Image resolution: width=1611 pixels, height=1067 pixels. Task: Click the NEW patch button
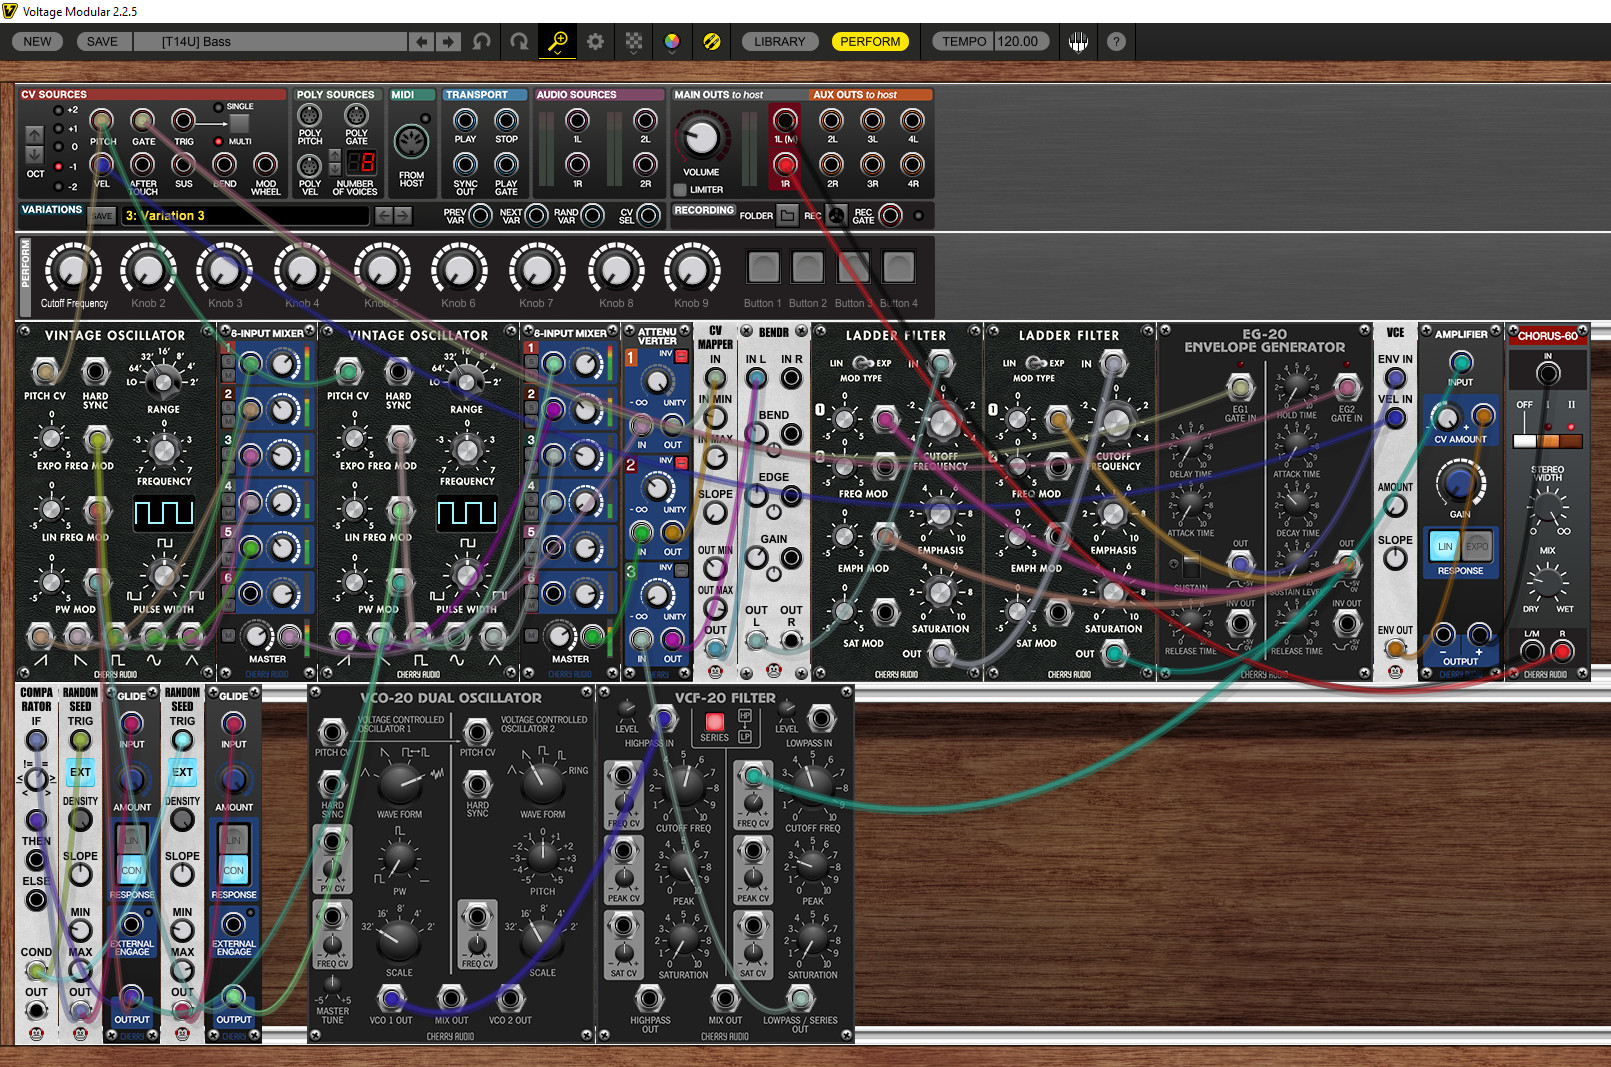(37, 41)
